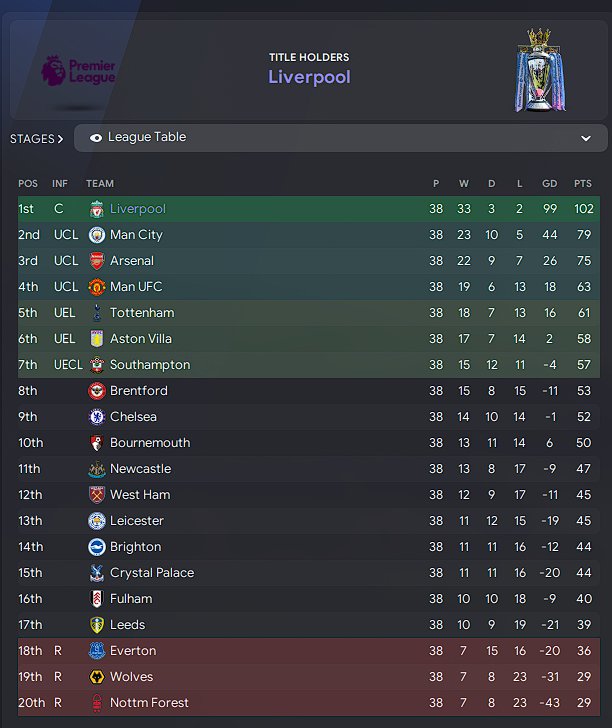612x728 pixels.
Task: Open the League Table stages dropdown
Action: [x=340, y=138]
